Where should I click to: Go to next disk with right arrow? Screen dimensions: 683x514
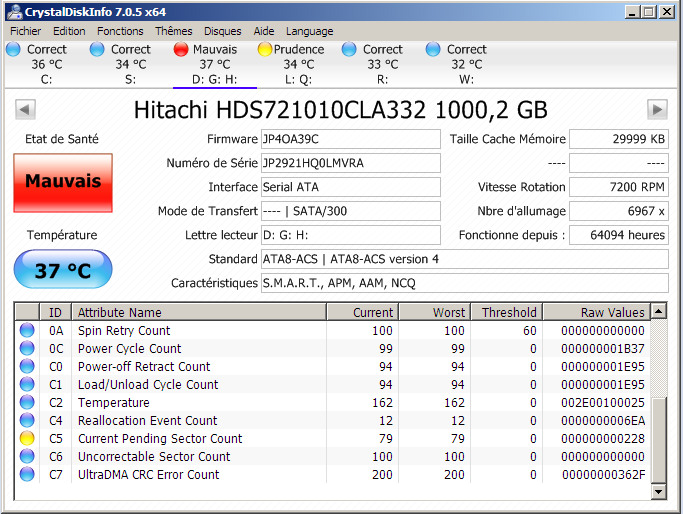(657, 109)
